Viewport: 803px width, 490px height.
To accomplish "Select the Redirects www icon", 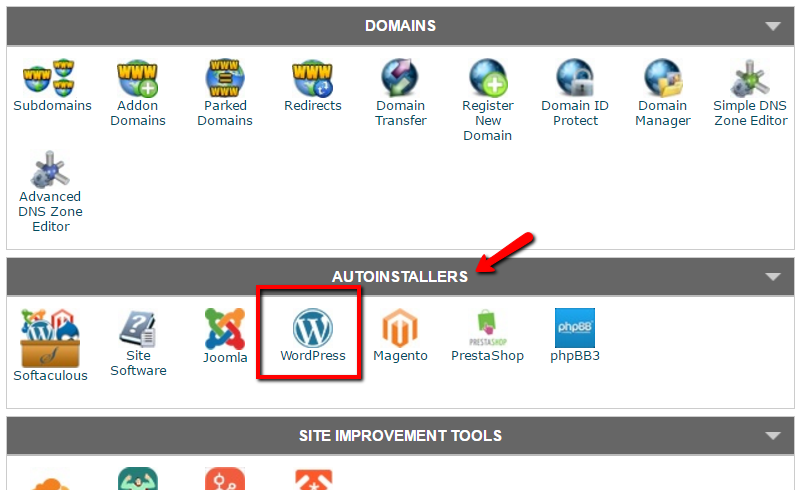I will point(312,78).
